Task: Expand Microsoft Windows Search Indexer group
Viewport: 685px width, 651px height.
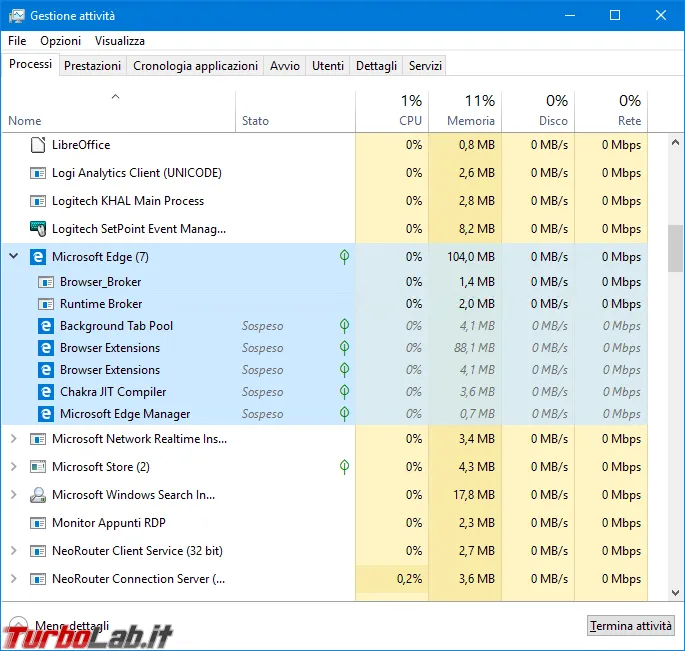Action: 14,495
